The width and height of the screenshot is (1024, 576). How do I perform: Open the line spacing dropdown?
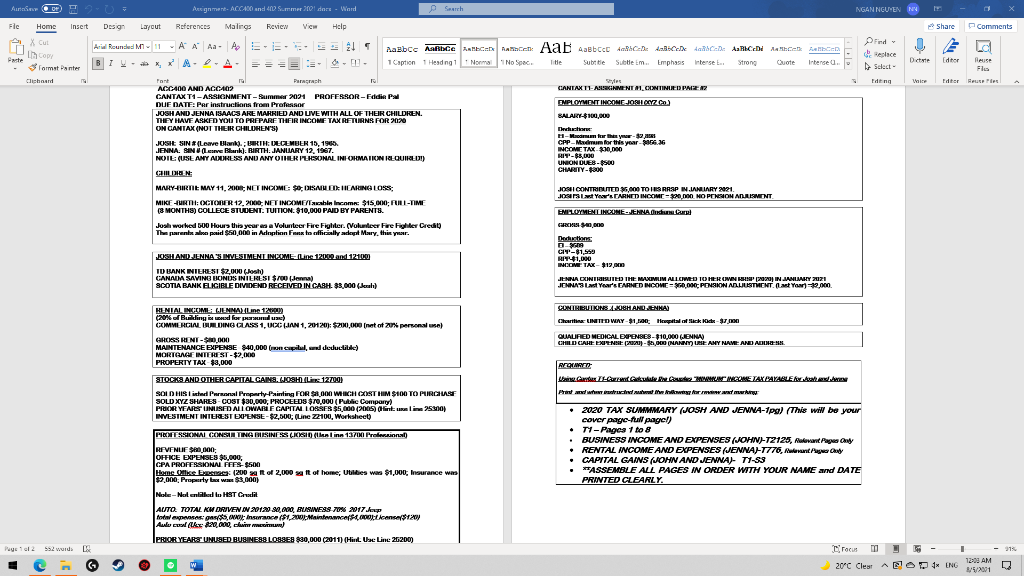pyautogui.click(x=313, y=63)
